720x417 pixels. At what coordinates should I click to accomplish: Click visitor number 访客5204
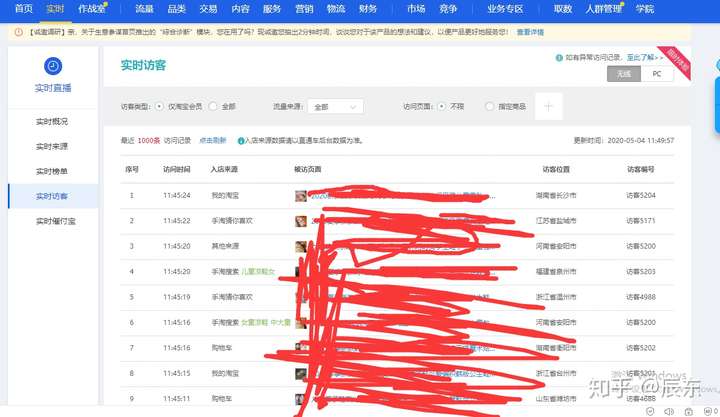641,196
